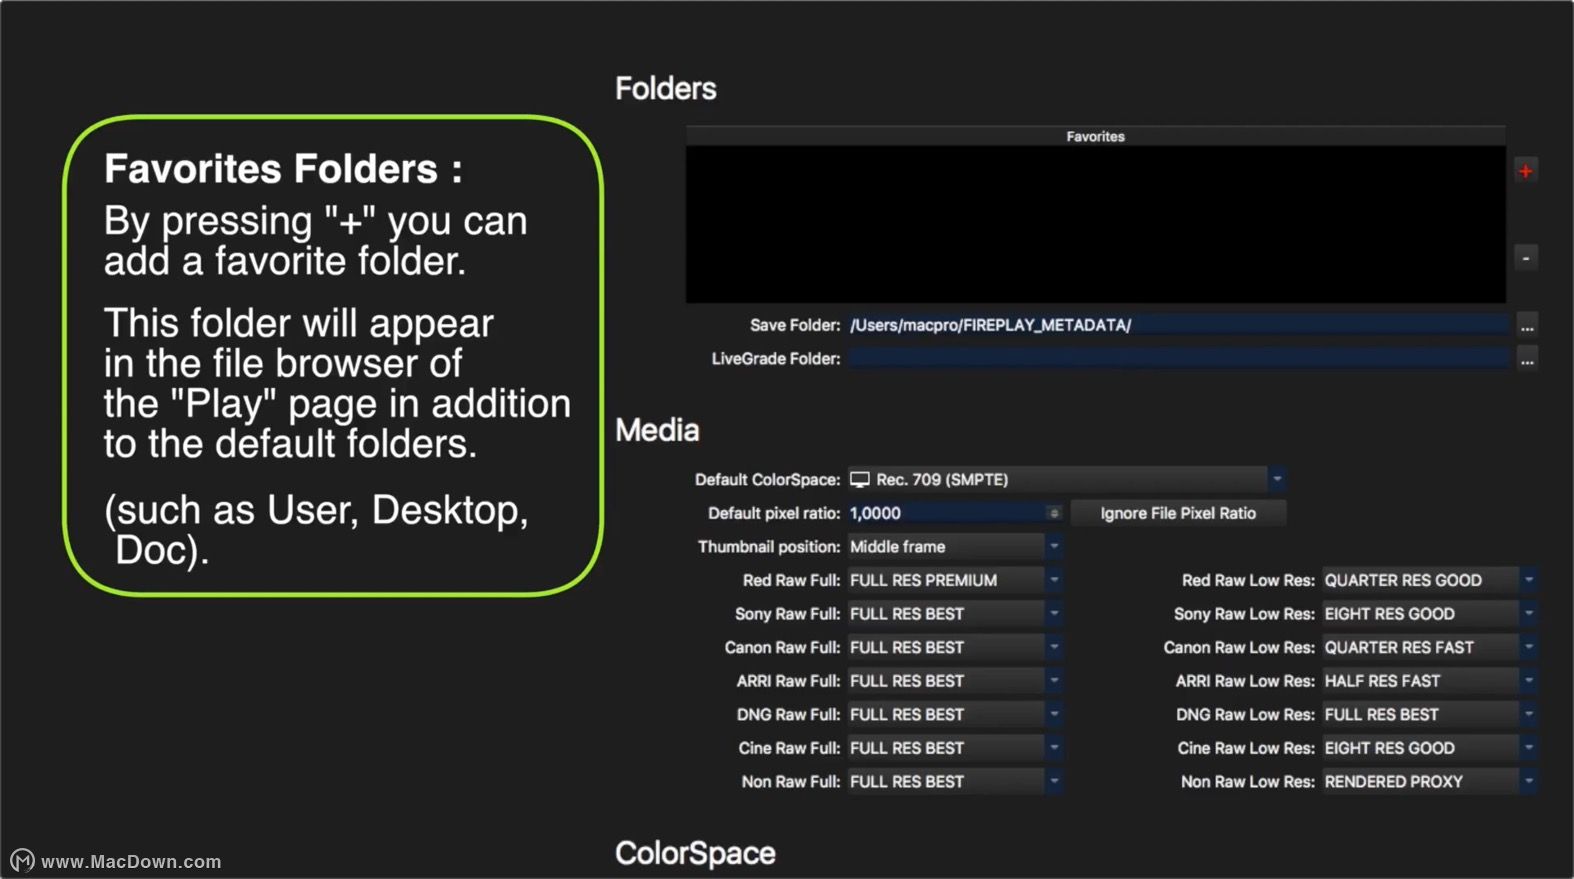The height and width of the screenshot is (879, 1574).
Task: Open the Sony Raw Full dropdown
Action: (x=954, y=614)
